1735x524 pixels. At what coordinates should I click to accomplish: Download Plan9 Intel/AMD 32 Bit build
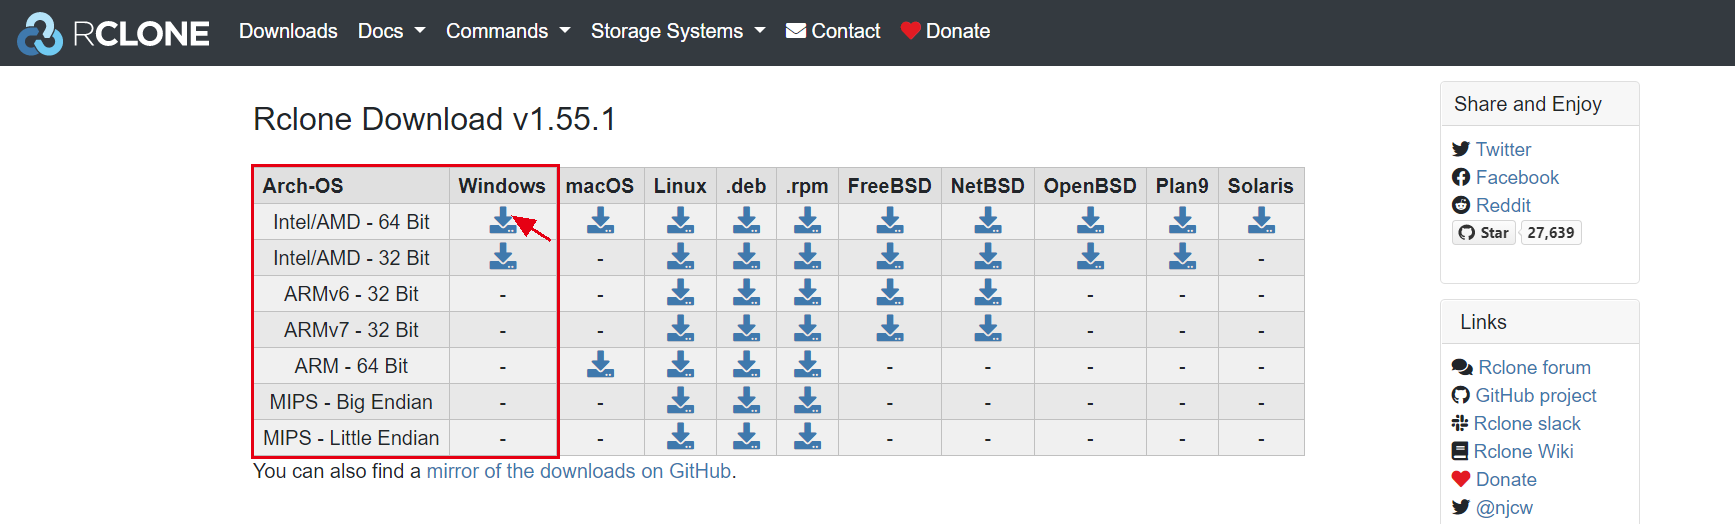point(1182,257)
